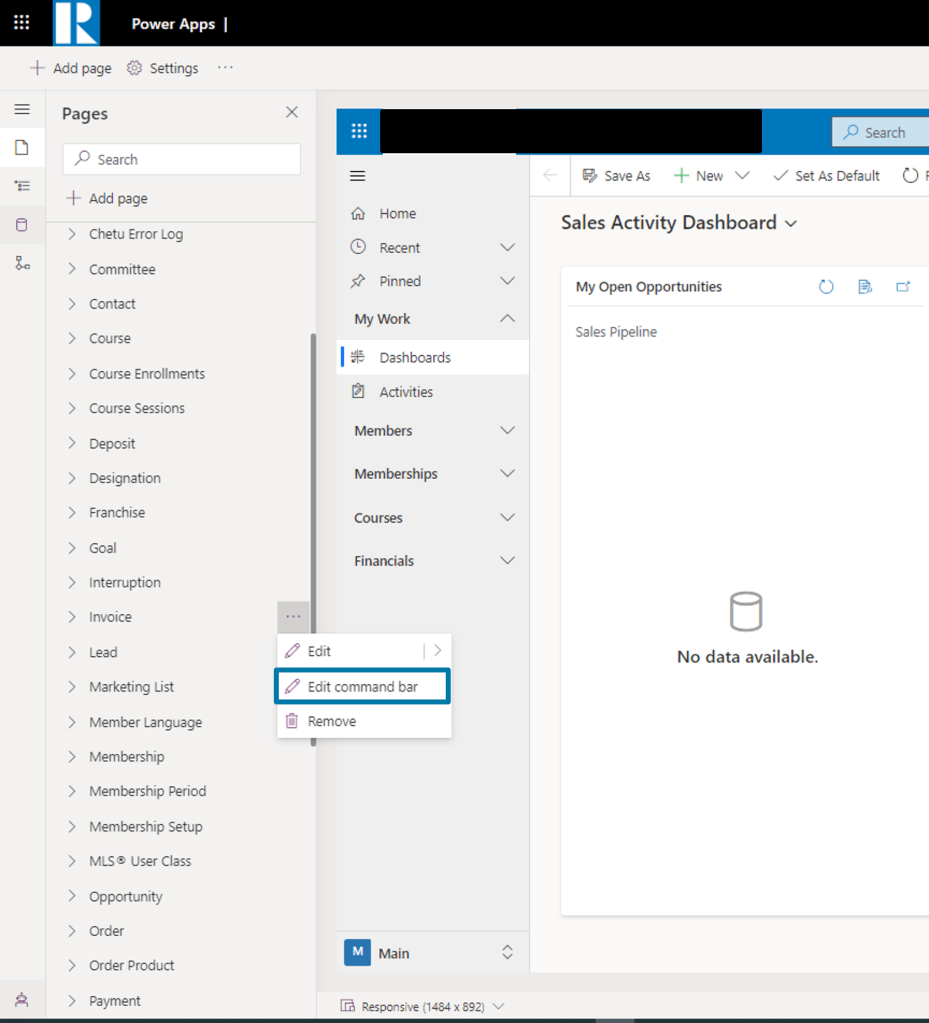
Task: Collapse the My Work section
Action: pos(507,319)
